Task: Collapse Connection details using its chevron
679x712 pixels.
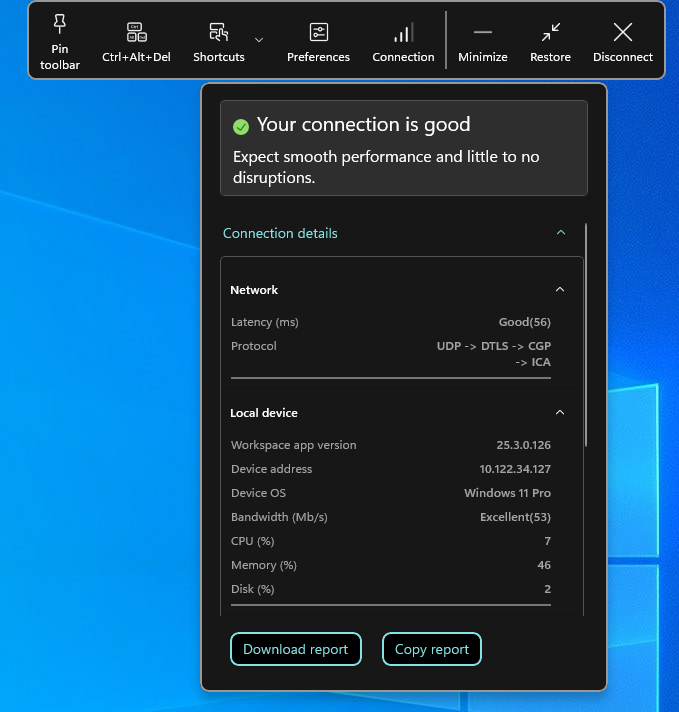Action: (x=560, y=233)
